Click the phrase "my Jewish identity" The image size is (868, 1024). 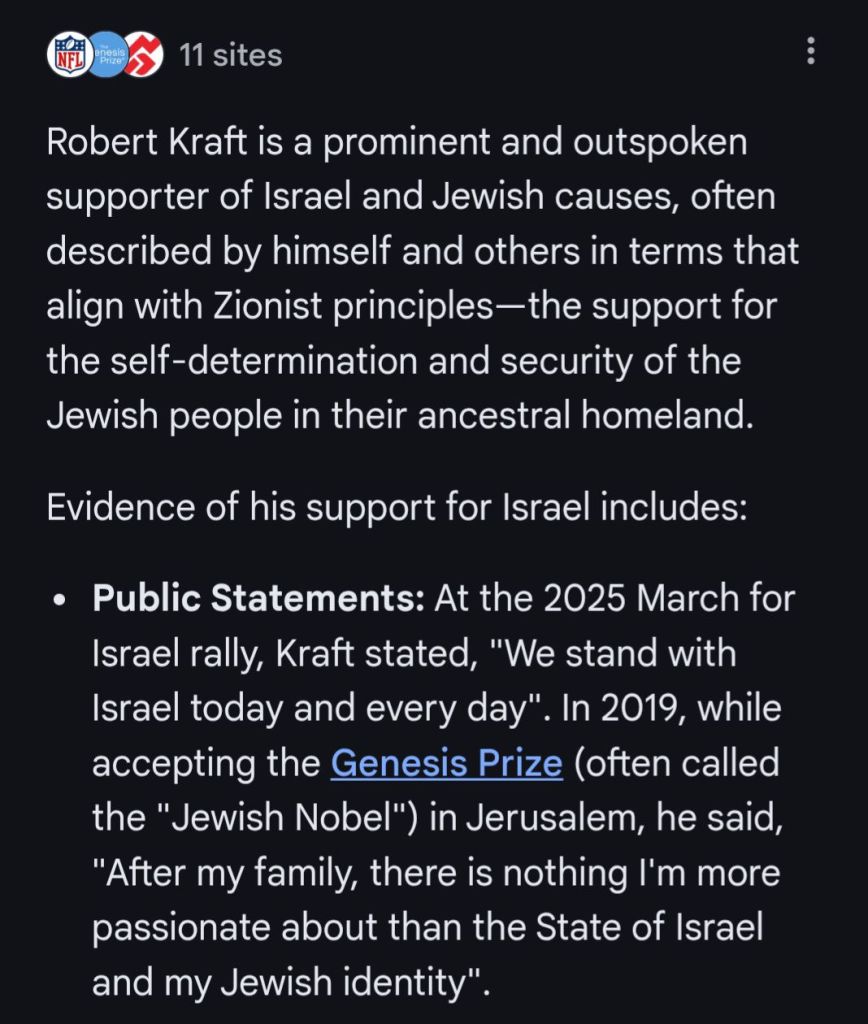coord(320,983)
